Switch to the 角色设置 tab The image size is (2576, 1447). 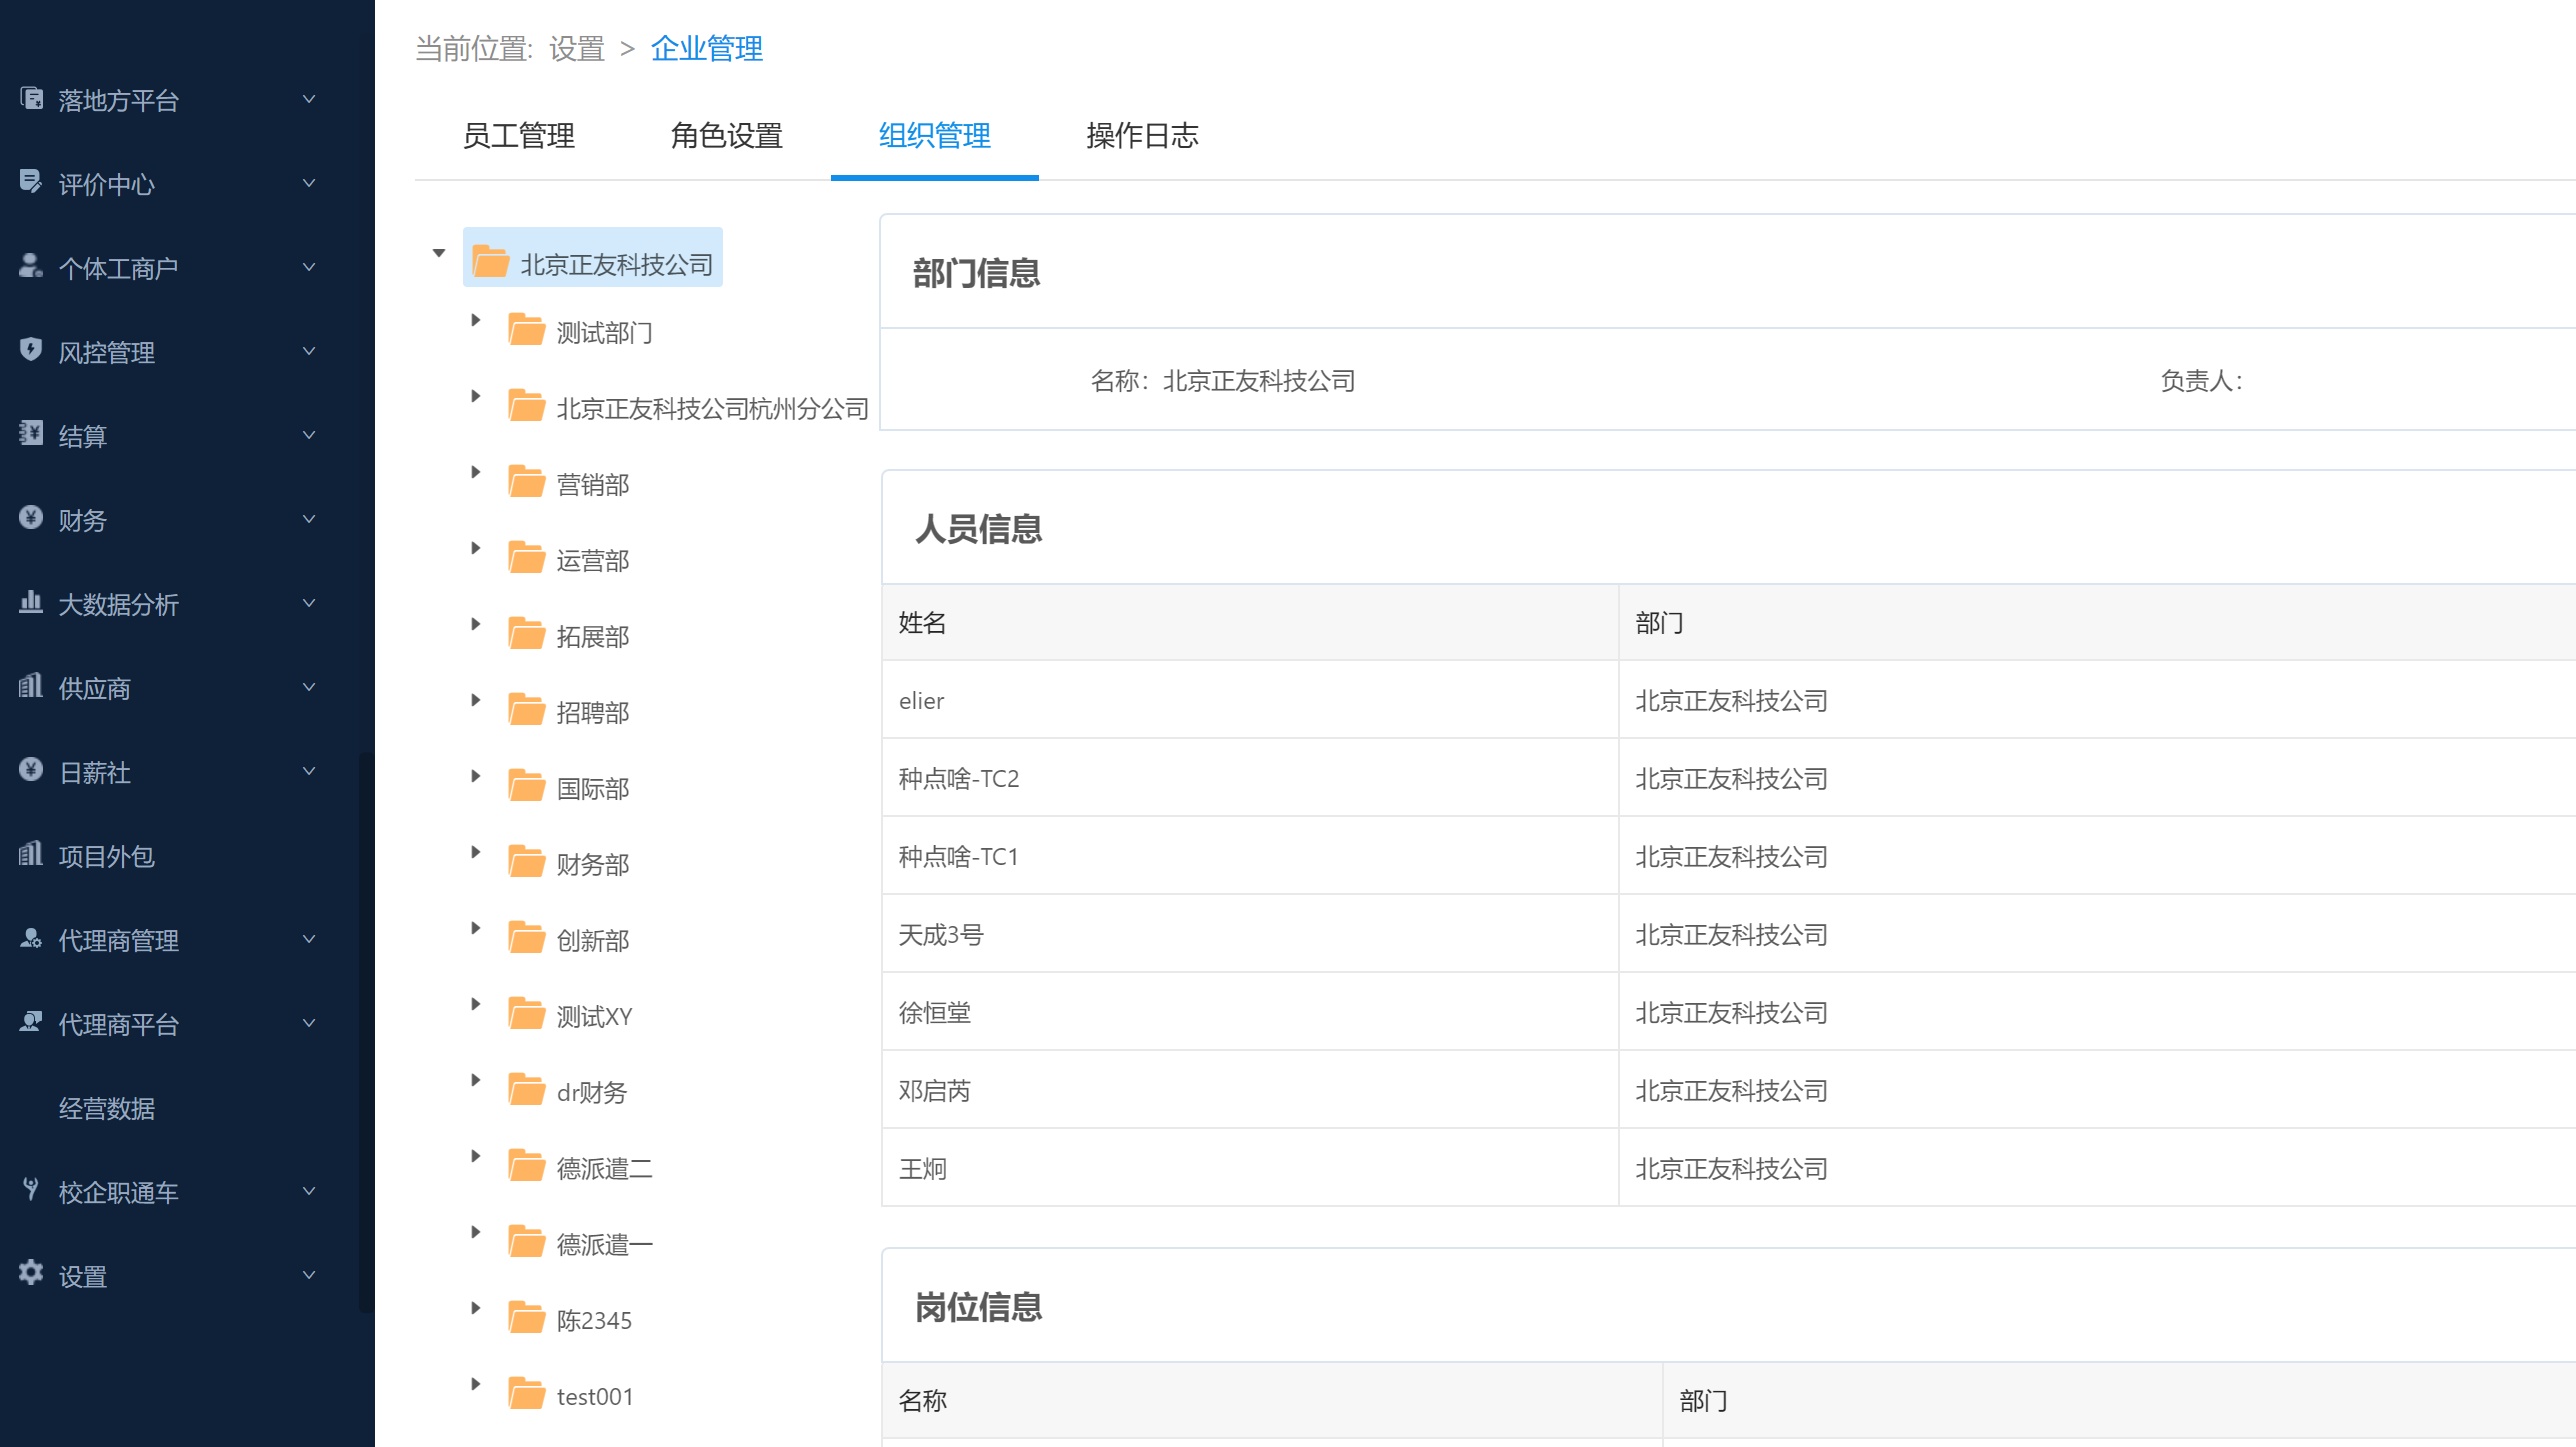(x=726, y=135)
